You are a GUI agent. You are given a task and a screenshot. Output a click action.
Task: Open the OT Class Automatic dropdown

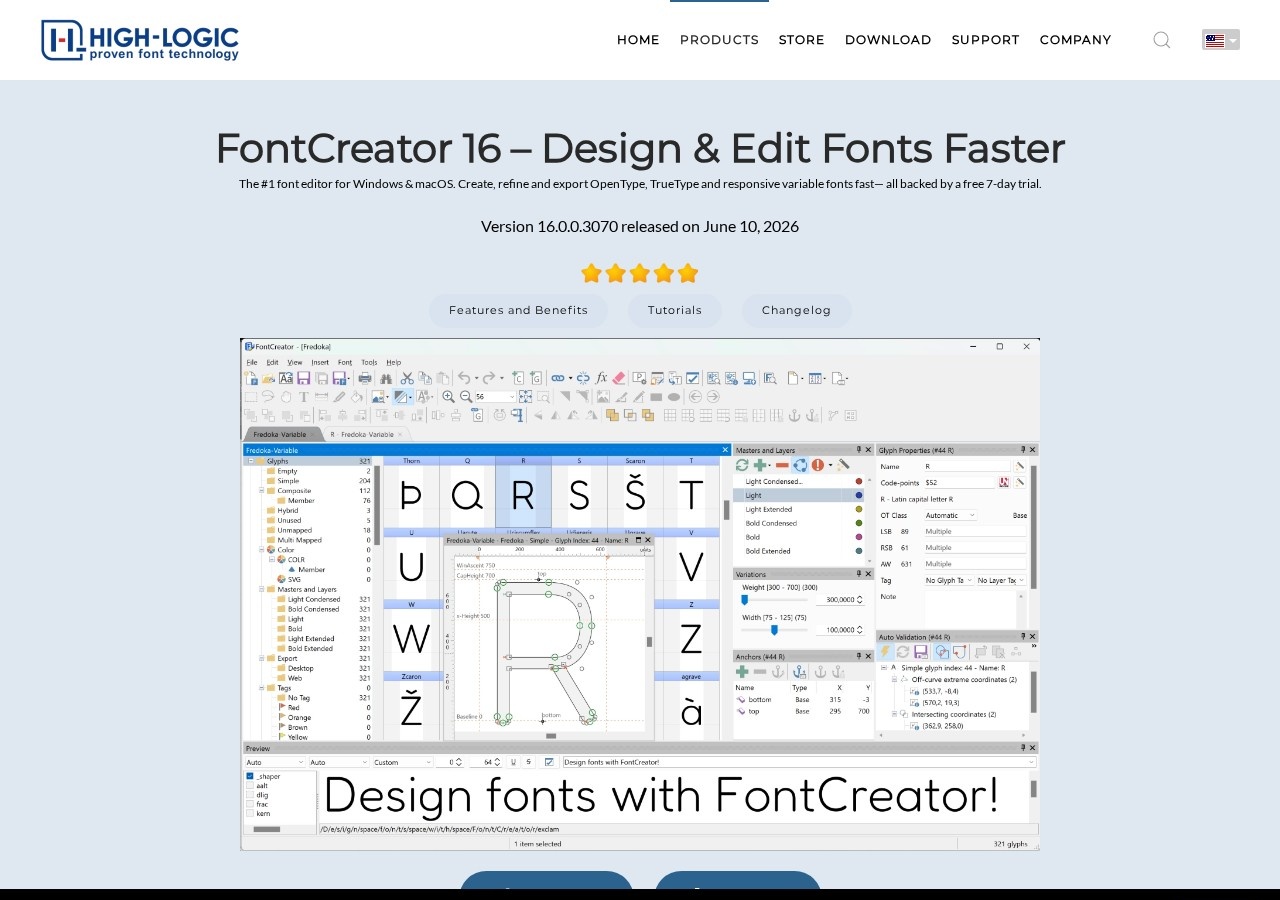[951, 515]
